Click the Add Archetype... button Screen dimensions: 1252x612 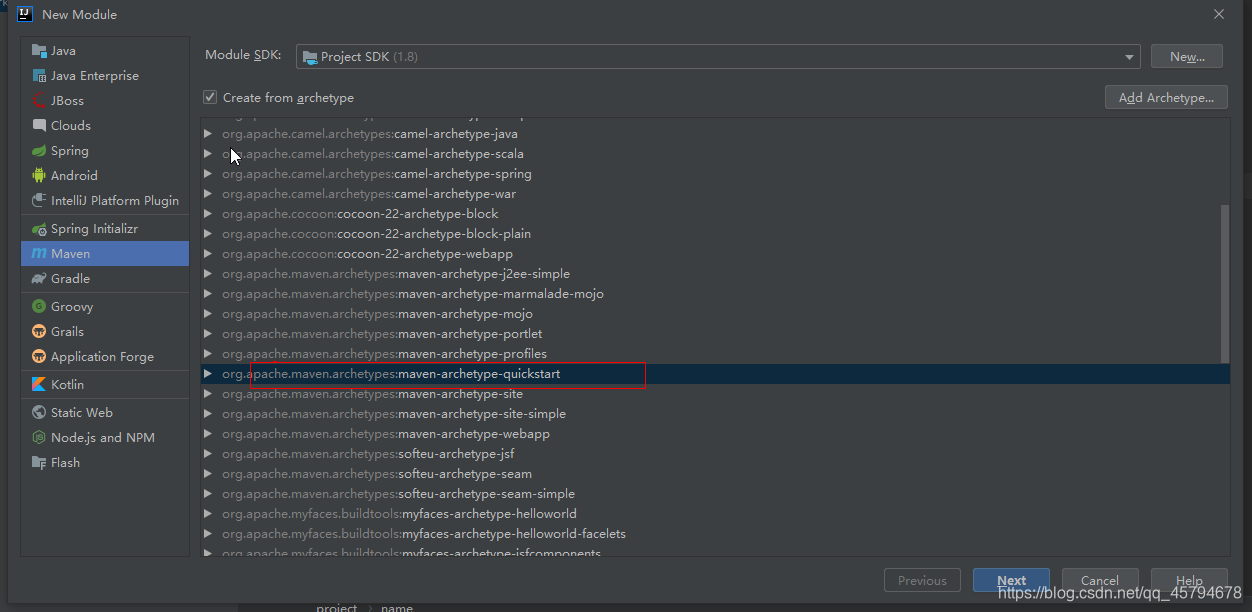[x=1166, y=98]
